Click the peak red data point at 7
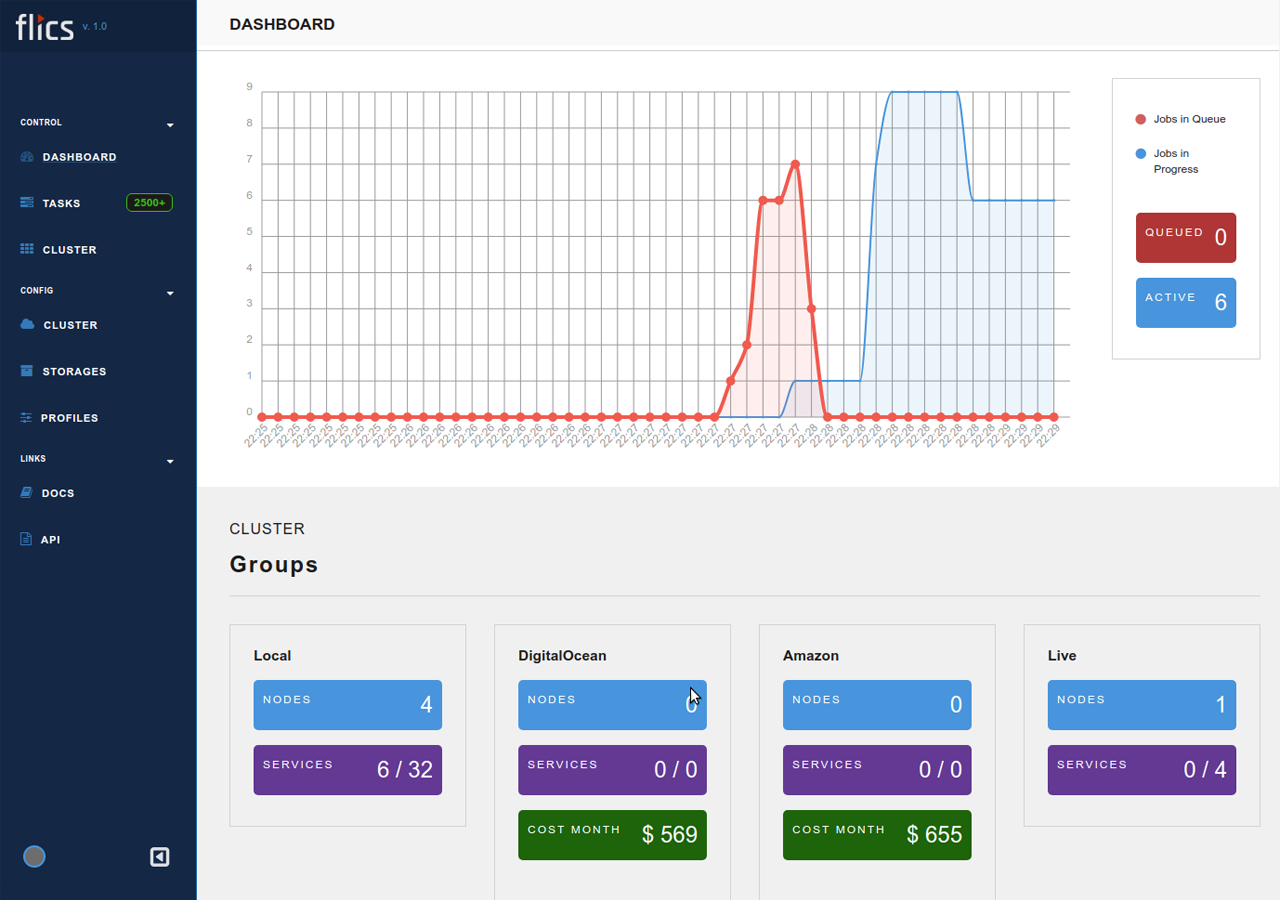1280x900 pixels. [x=795, y=164]
